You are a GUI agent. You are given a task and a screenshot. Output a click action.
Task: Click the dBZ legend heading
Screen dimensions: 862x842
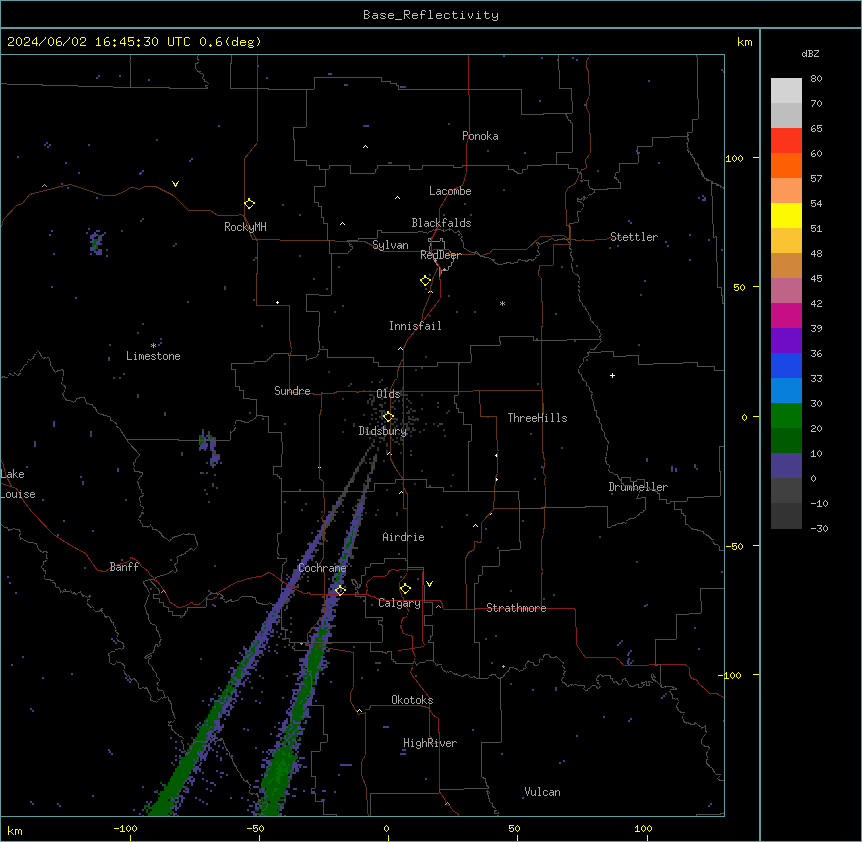point(810,53)
